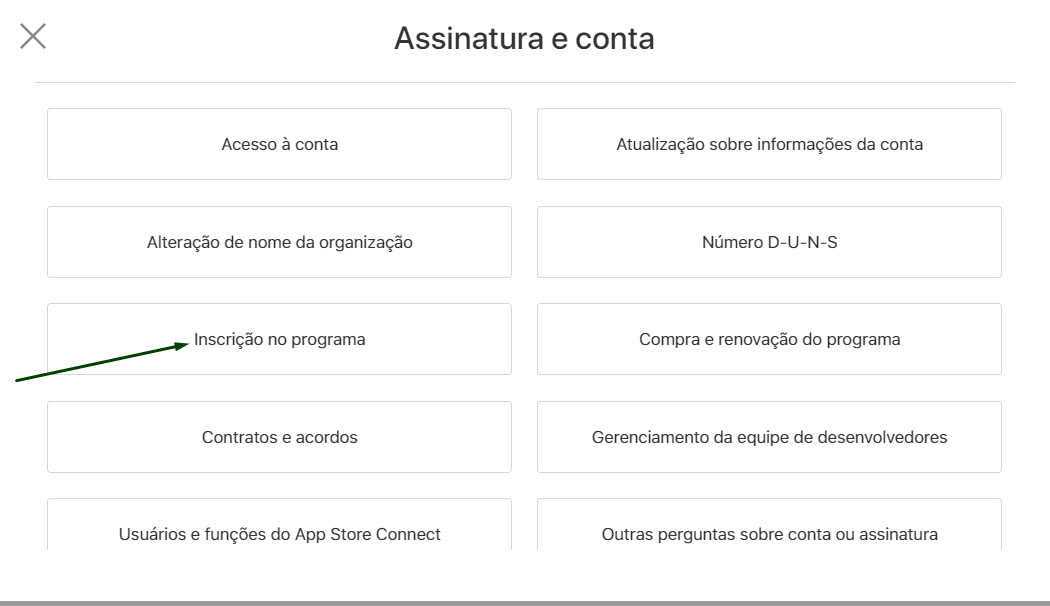Choose the program purchase and renewal topic

[x=769, y=339]
